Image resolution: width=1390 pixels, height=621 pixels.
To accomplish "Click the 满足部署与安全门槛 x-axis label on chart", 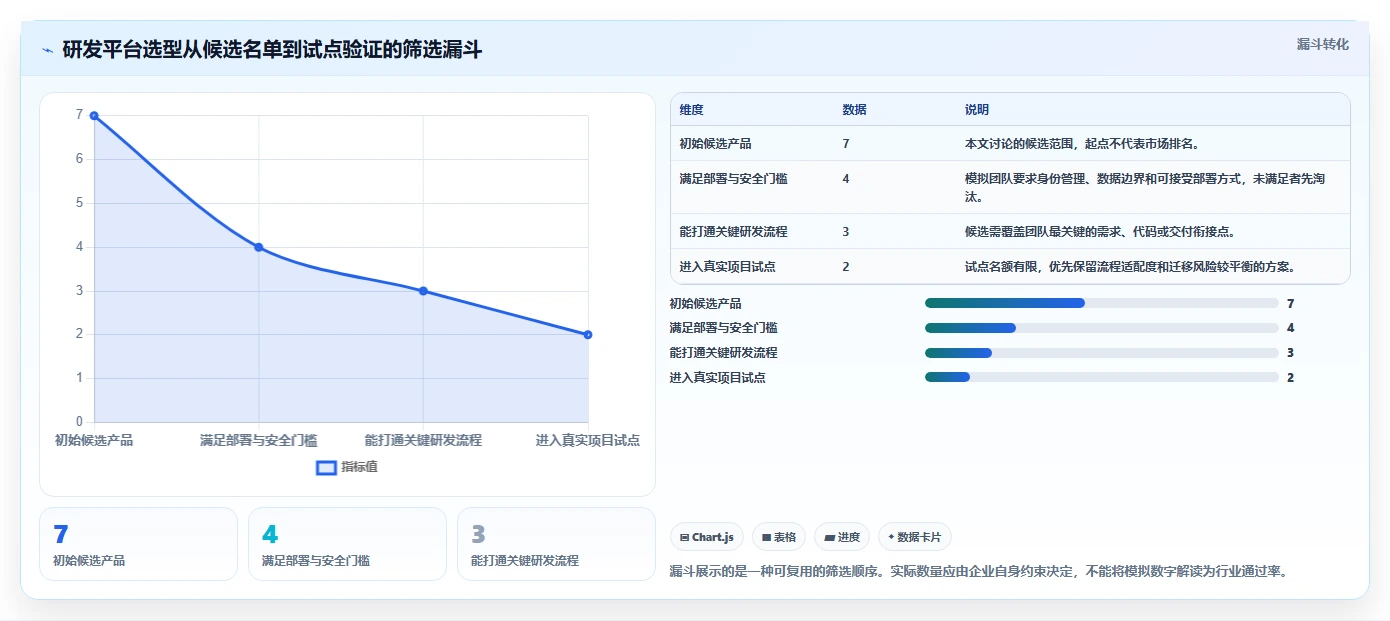I will pos(258,440).
